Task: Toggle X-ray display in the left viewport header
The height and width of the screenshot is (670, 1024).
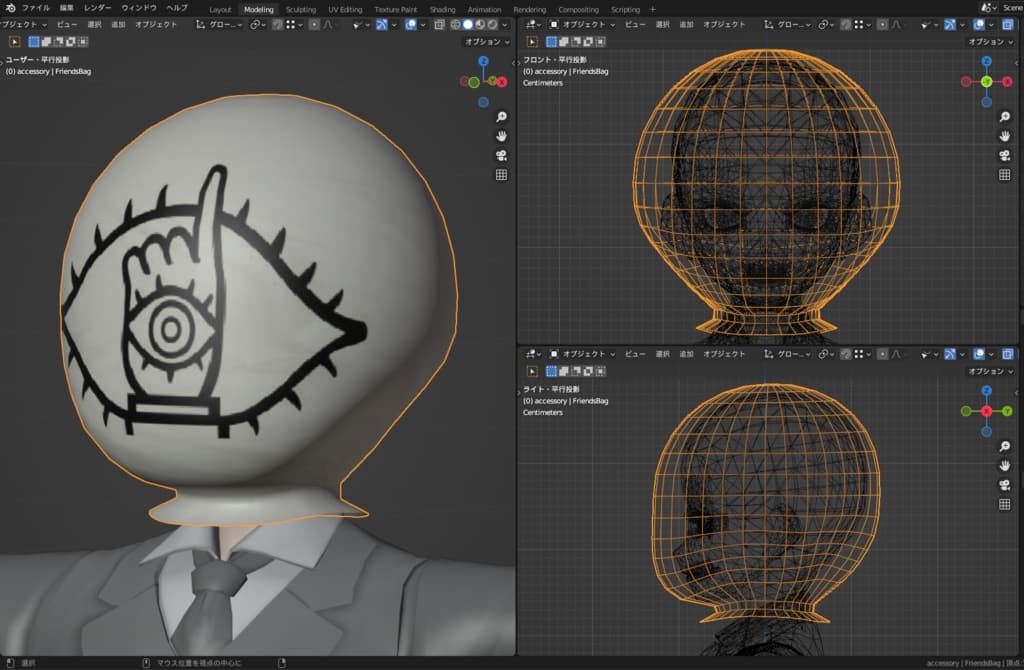Action: pyautogui.click(x=440, y=24)
